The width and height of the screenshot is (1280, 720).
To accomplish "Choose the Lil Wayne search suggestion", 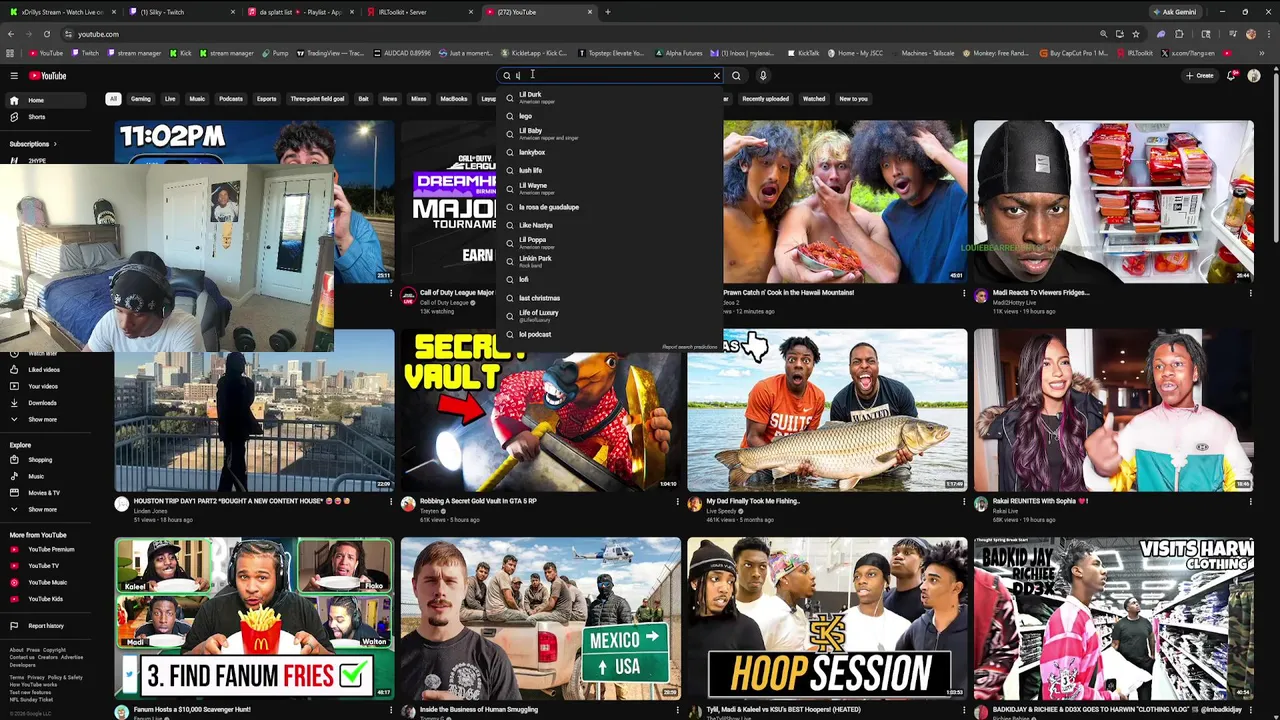I will (x=608, y=188).
